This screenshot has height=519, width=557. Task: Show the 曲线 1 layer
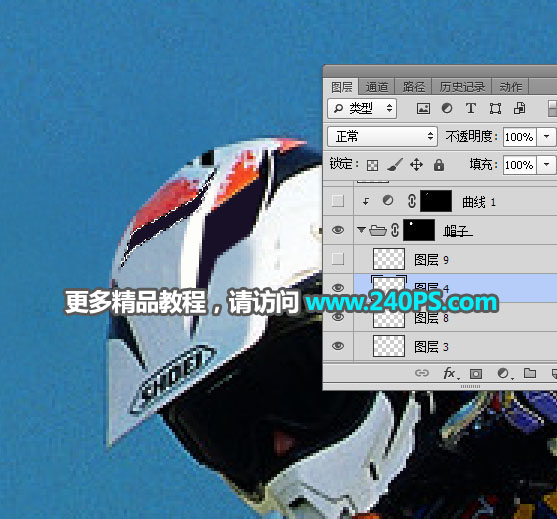coord(337,201)
